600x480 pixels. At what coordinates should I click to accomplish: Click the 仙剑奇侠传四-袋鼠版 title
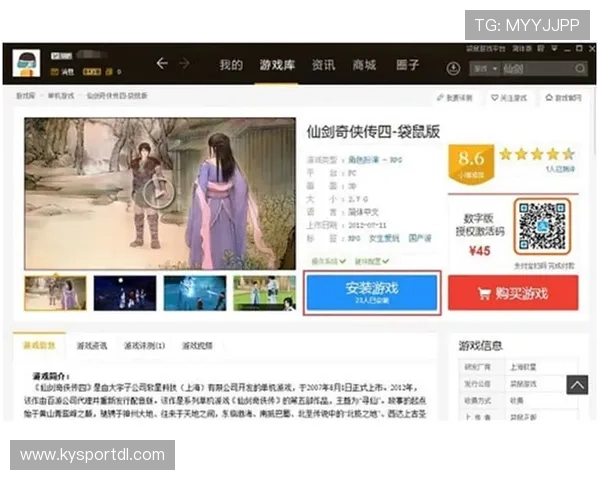pyautogui.click(x=373, y=132)
